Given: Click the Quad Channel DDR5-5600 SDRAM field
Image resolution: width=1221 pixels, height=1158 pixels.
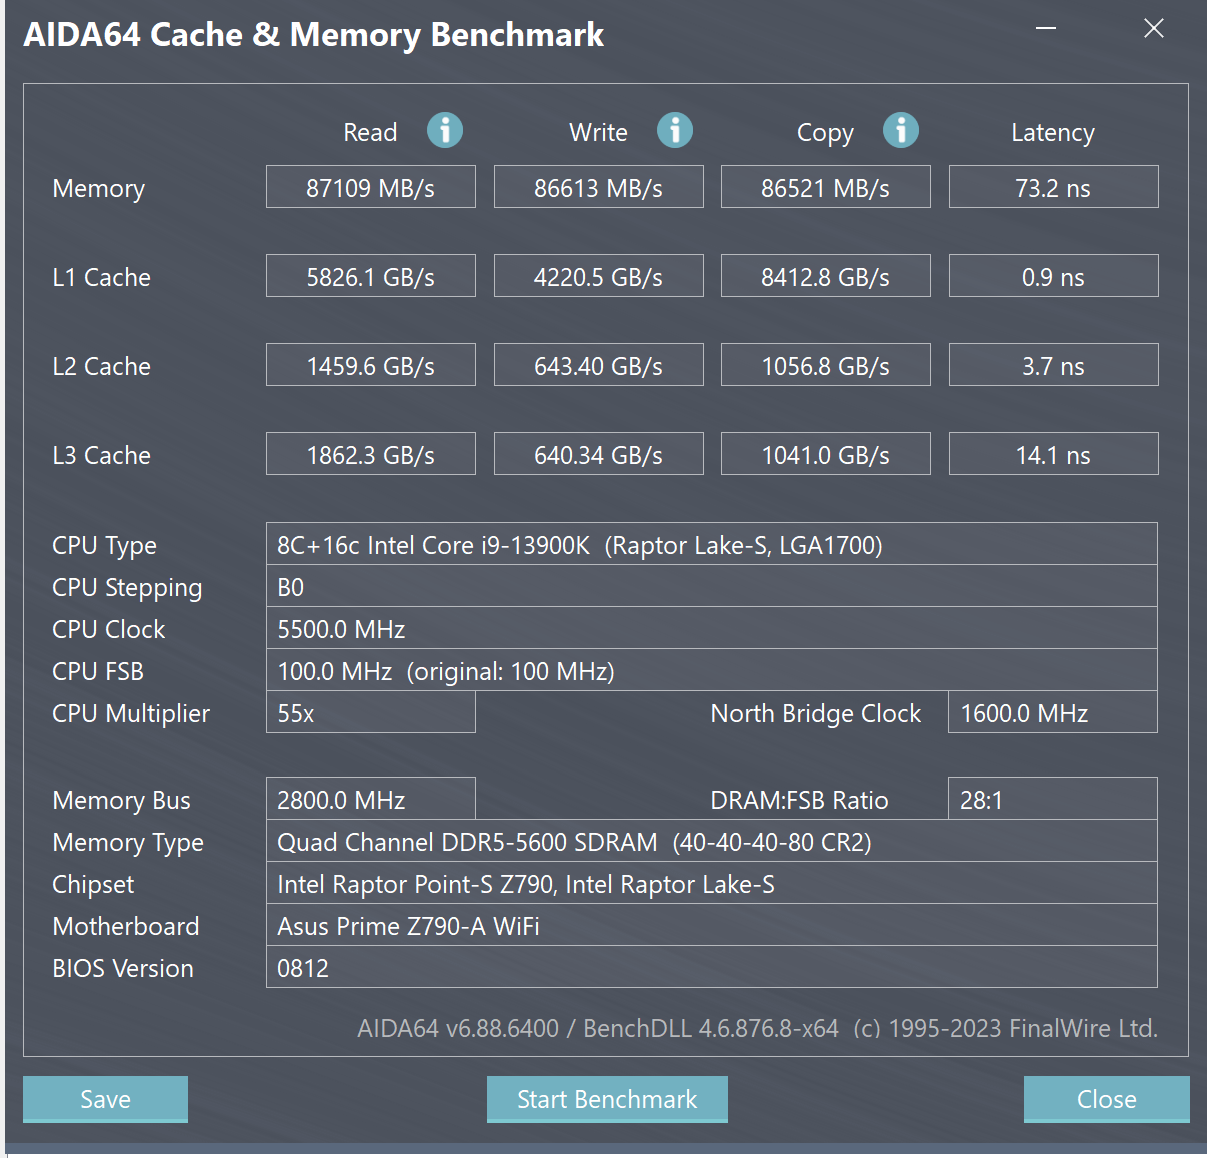Looking at the screenshot, I should (x=712, y=841).
